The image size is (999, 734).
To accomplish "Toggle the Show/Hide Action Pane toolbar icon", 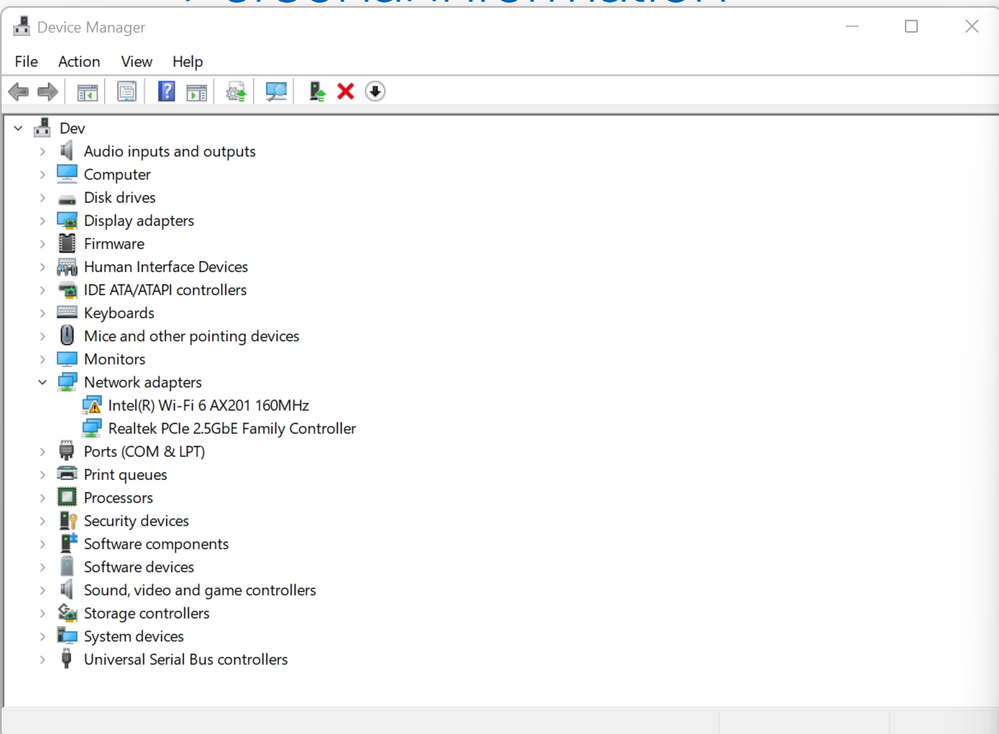I will coord(197,92).
